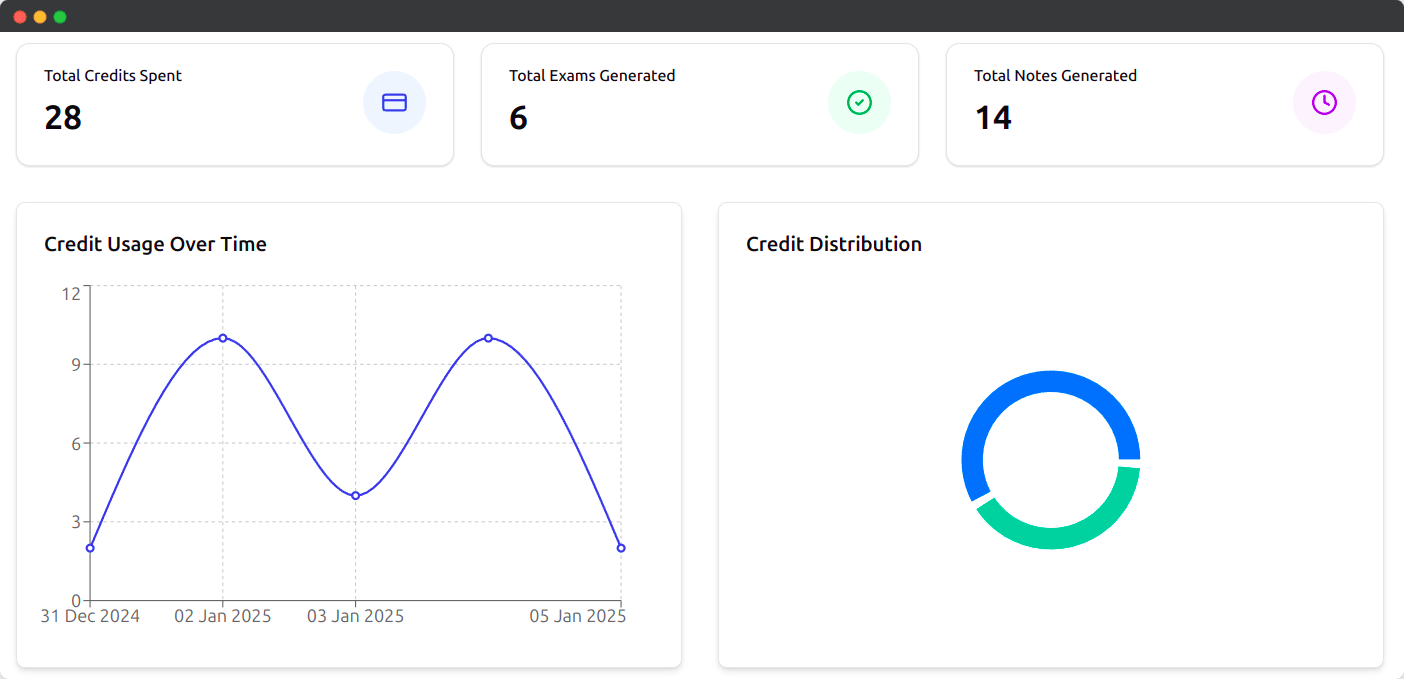This screenshot has height=679, width=1404.
Task: Select the Total Notes Generated count 14
Action: (x=992, y=118)
